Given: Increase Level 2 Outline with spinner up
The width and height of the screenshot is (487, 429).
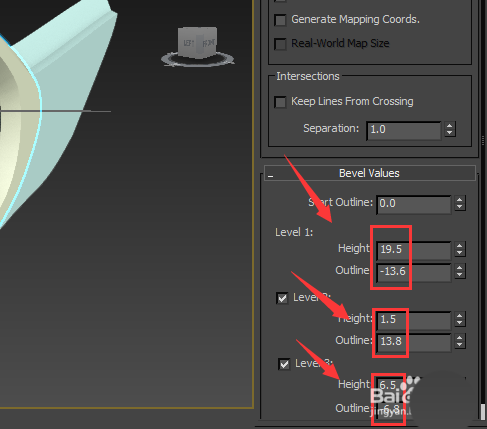Looking at the screenshot, I should pyautogui.click(x=460, y=338).
